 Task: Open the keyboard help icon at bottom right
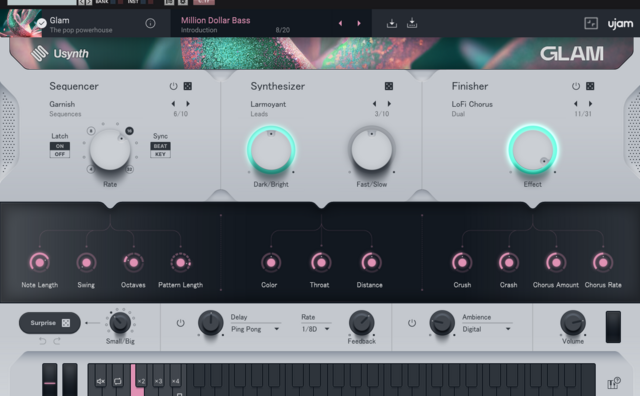point(613,383)
